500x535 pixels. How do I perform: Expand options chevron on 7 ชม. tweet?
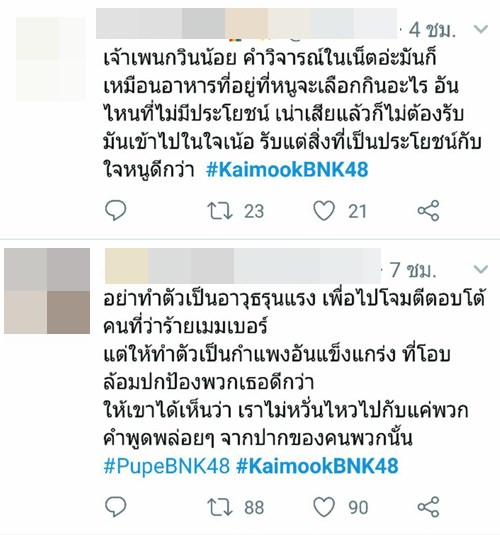click(481, 270)
